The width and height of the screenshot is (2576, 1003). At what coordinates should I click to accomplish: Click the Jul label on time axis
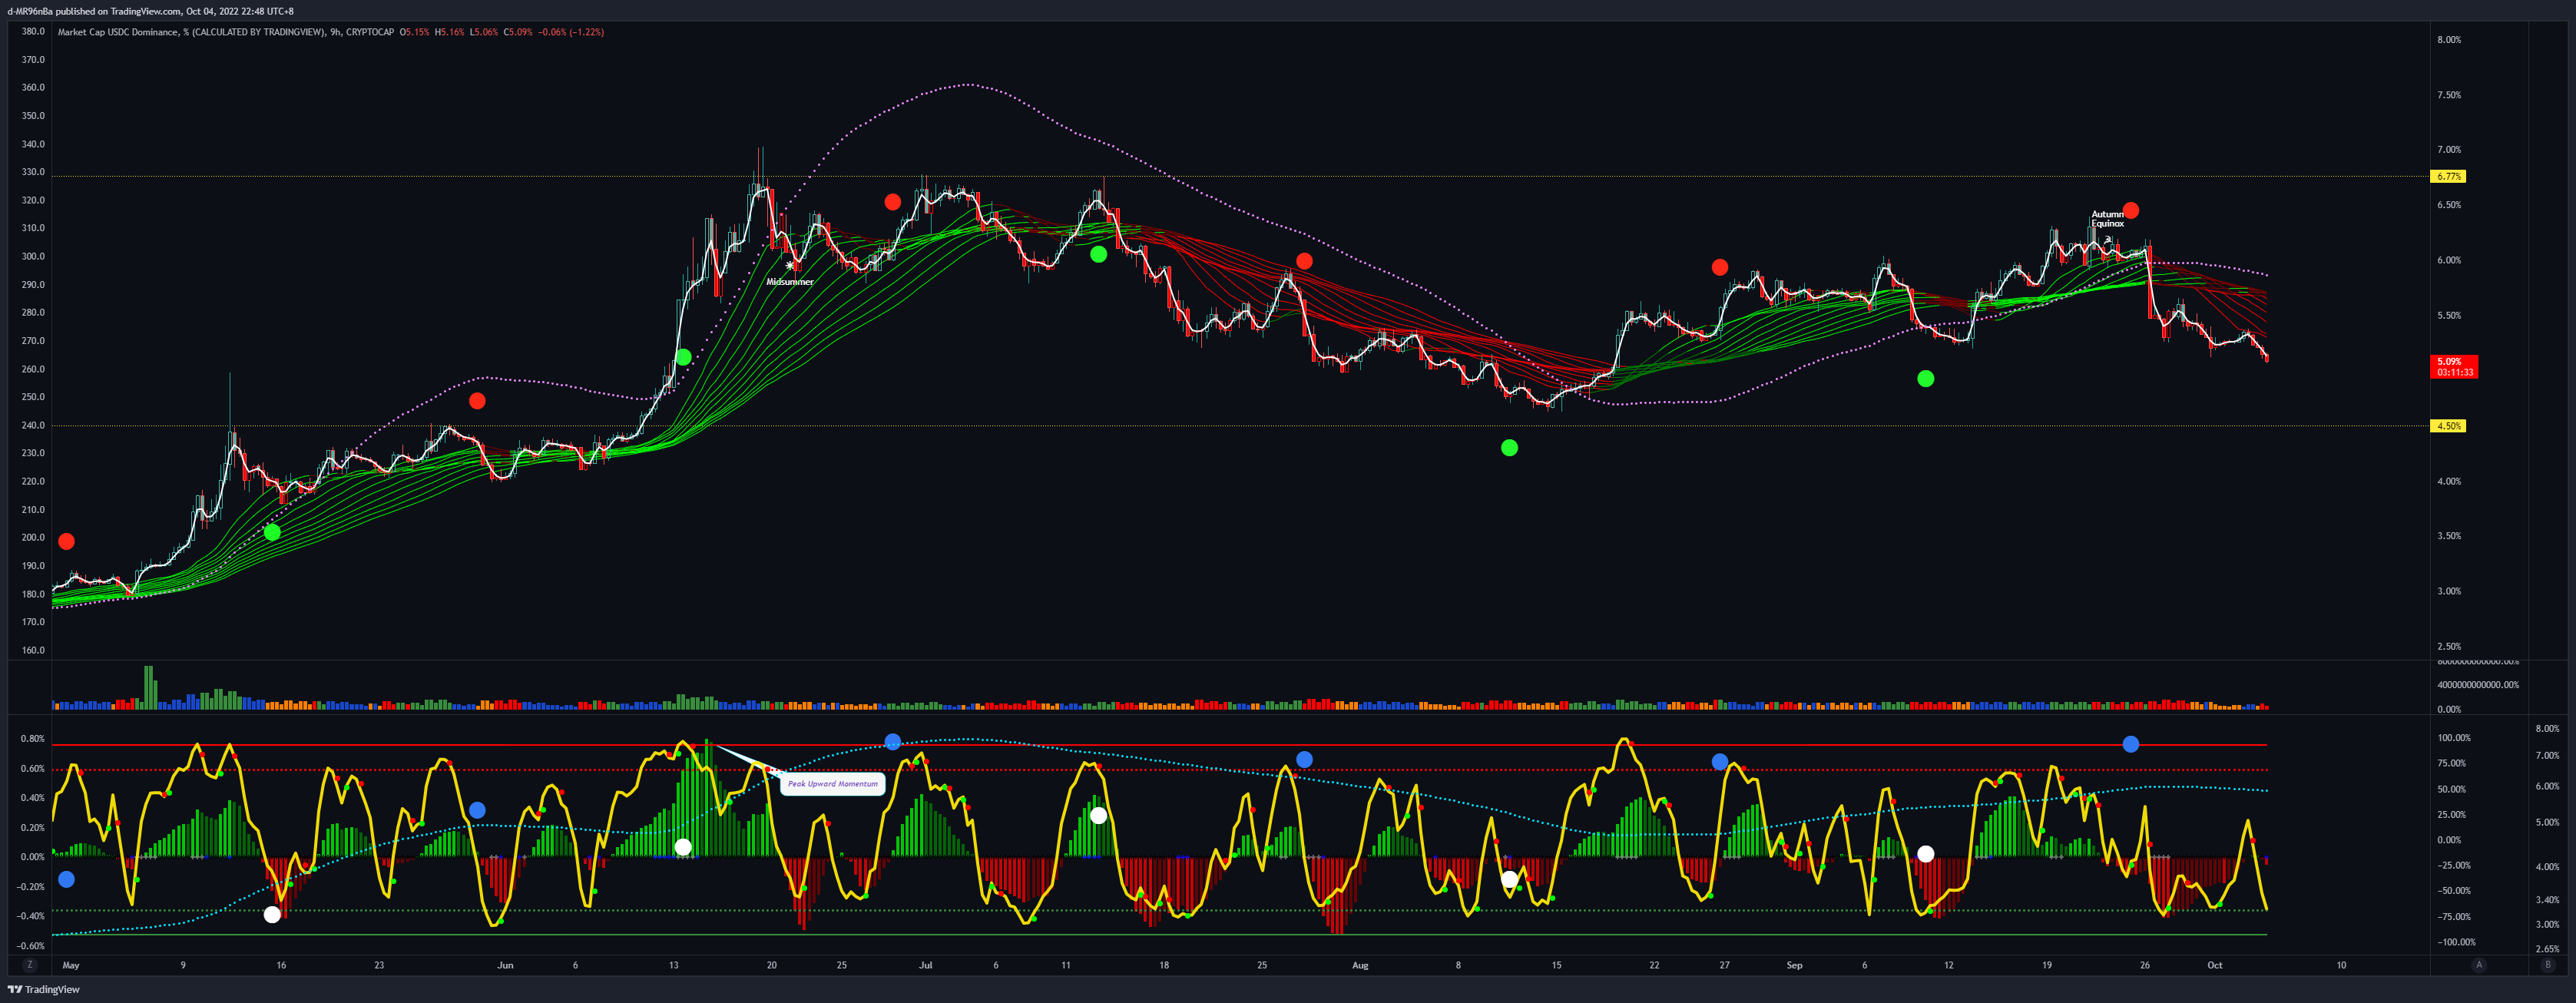926,965
